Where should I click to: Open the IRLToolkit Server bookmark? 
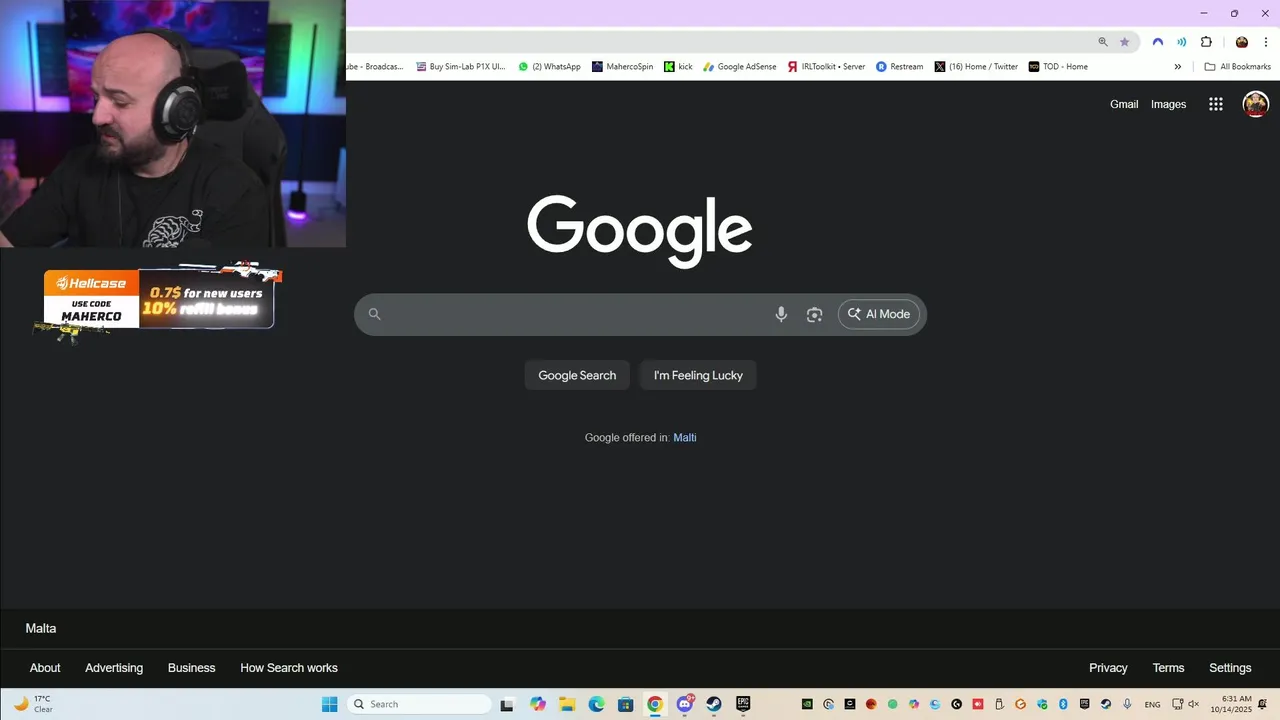click(x=827, y=67)
